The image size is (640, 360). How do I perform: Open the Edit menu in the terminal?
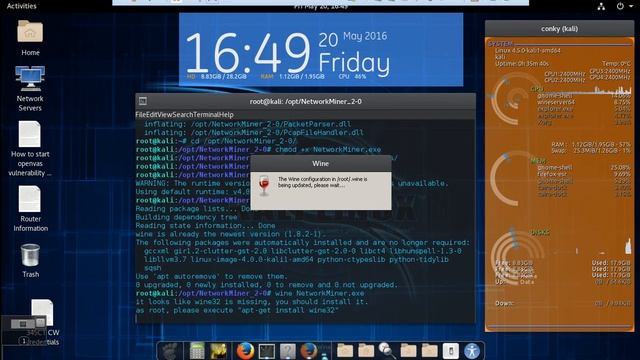151,115
